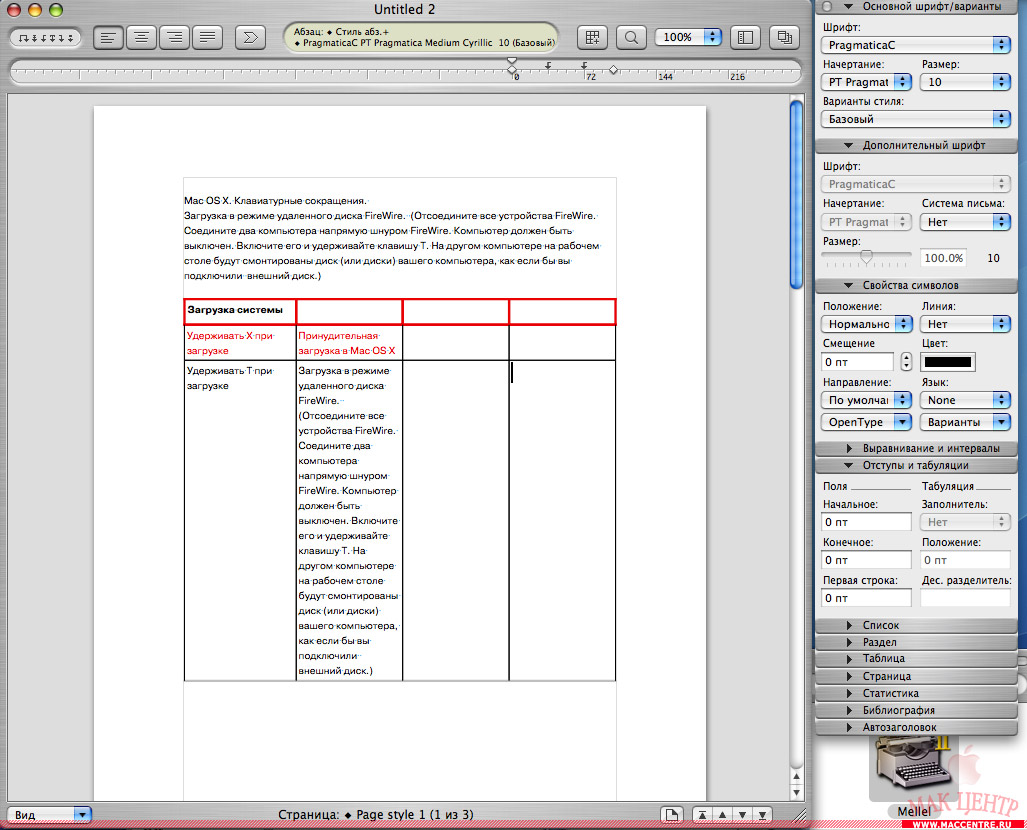Click the Загрузка системы table cell
Screen dimensions: 1027x830
240,311
